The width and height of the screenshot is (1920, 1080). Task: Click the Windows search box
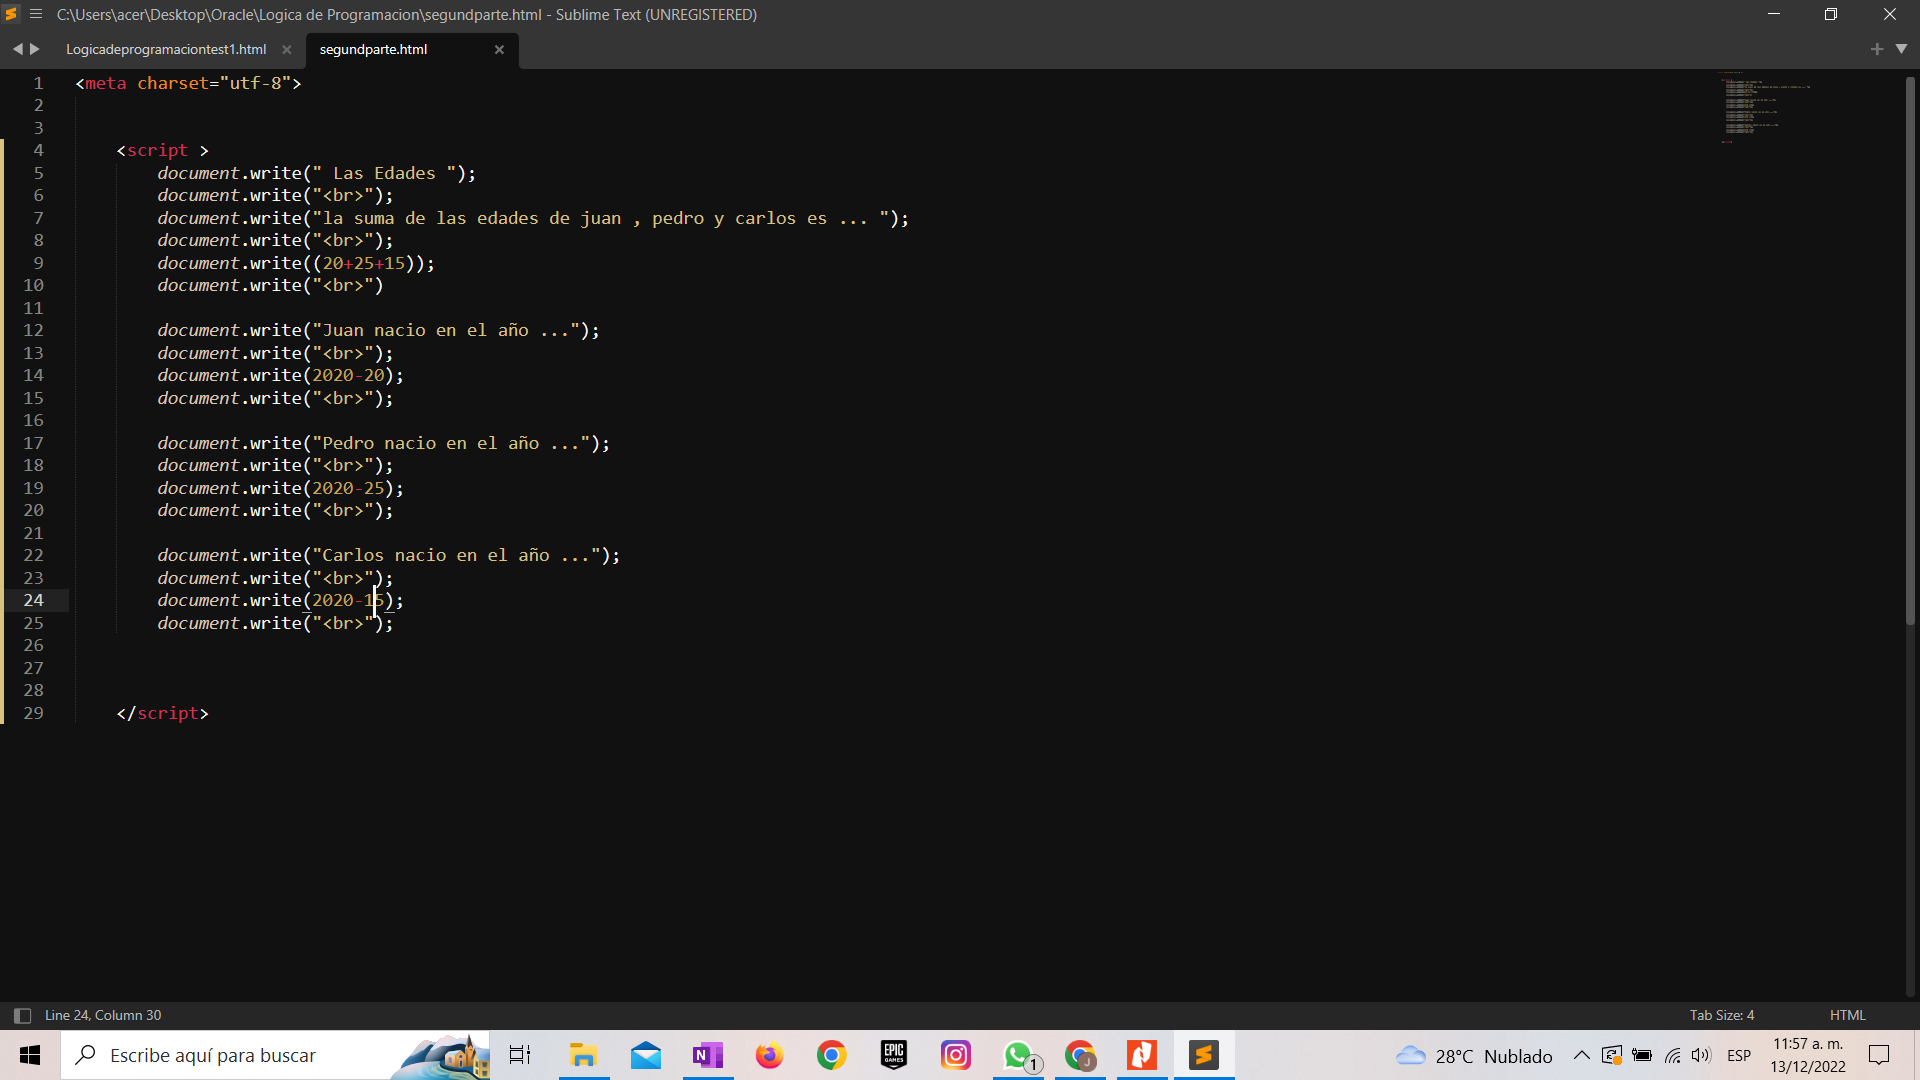click(x=275, y=1055)
